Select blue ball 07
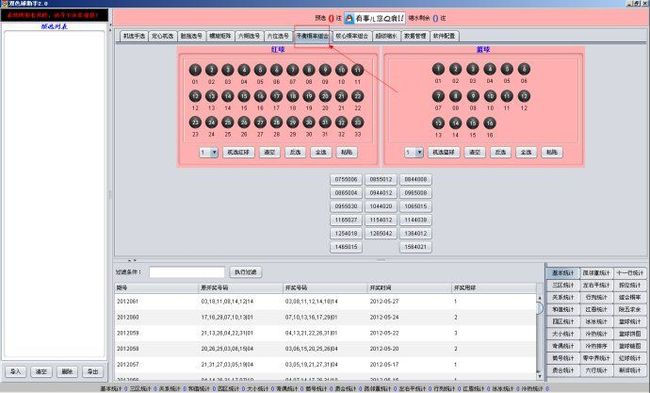 [x=438, y=96]
